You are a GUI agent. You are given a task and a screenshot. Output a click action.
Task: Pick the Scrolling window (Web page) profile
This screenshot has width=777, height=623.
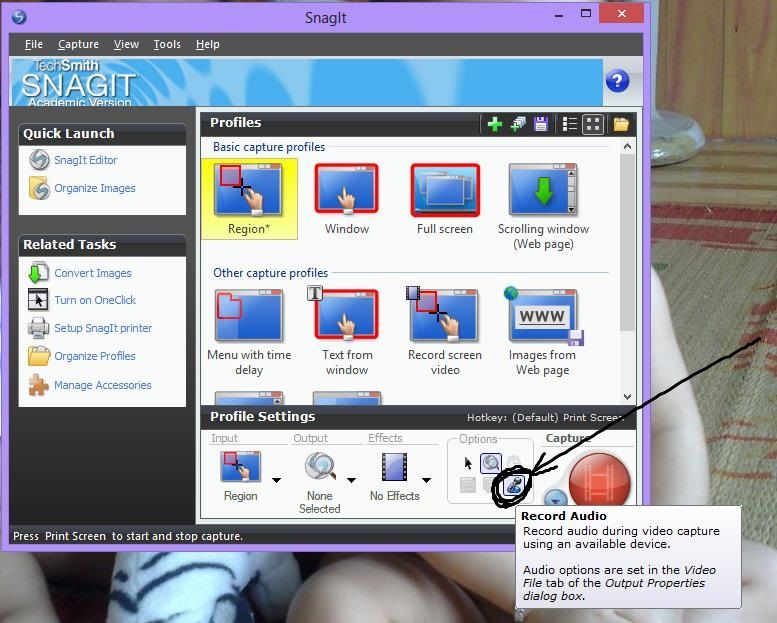pos(543,206)
